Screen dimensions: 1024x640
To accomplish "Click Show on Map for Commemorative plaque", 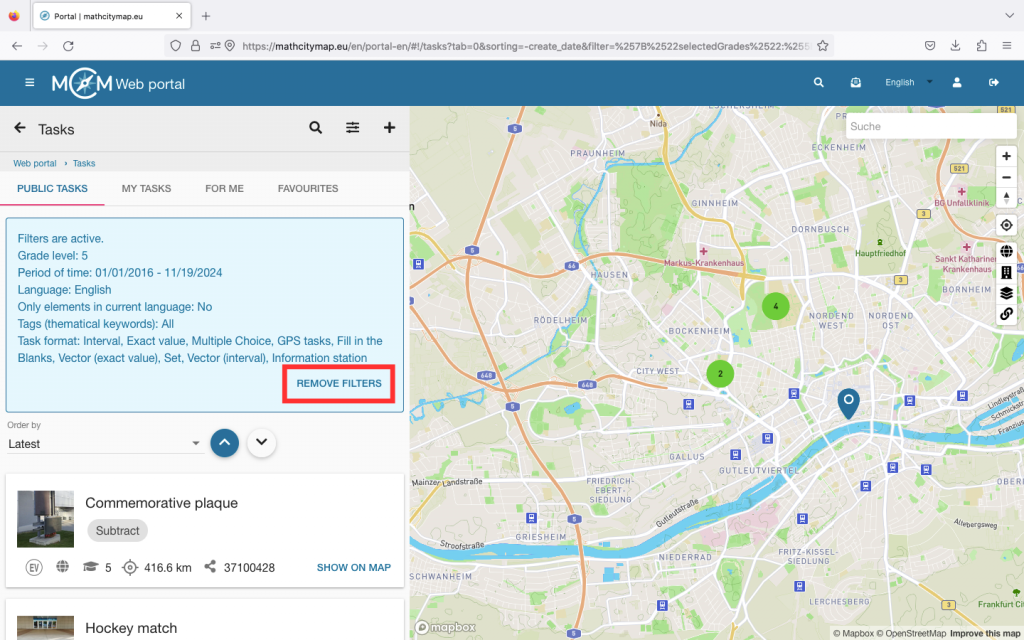I will point(353,567).
